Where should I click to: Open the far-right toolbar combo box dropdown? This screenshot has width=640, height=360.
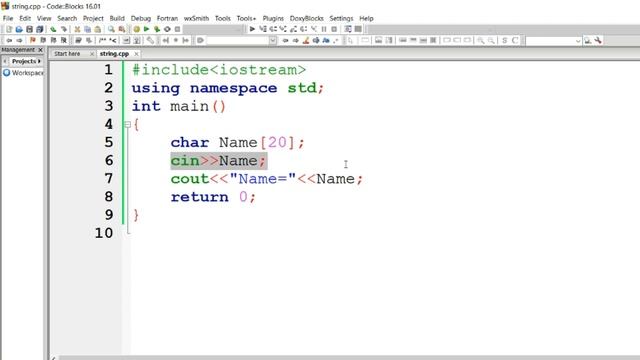tap(578, 40)
